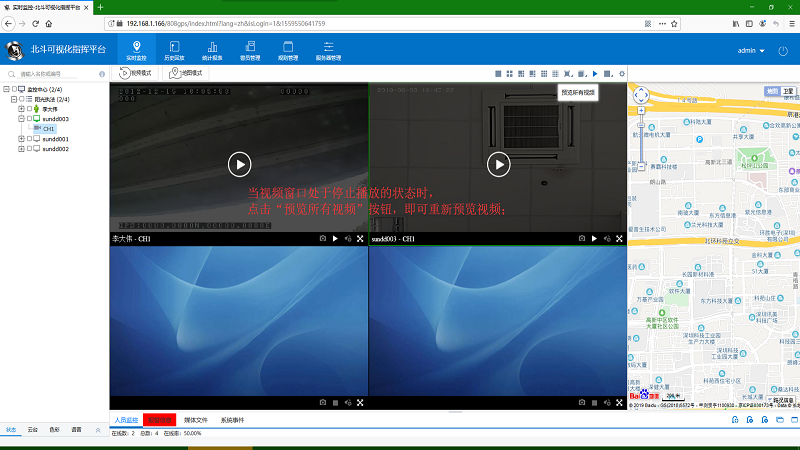Open the admin user dropdown
Viewport: 800px width, 450px height.
[751, 51]
